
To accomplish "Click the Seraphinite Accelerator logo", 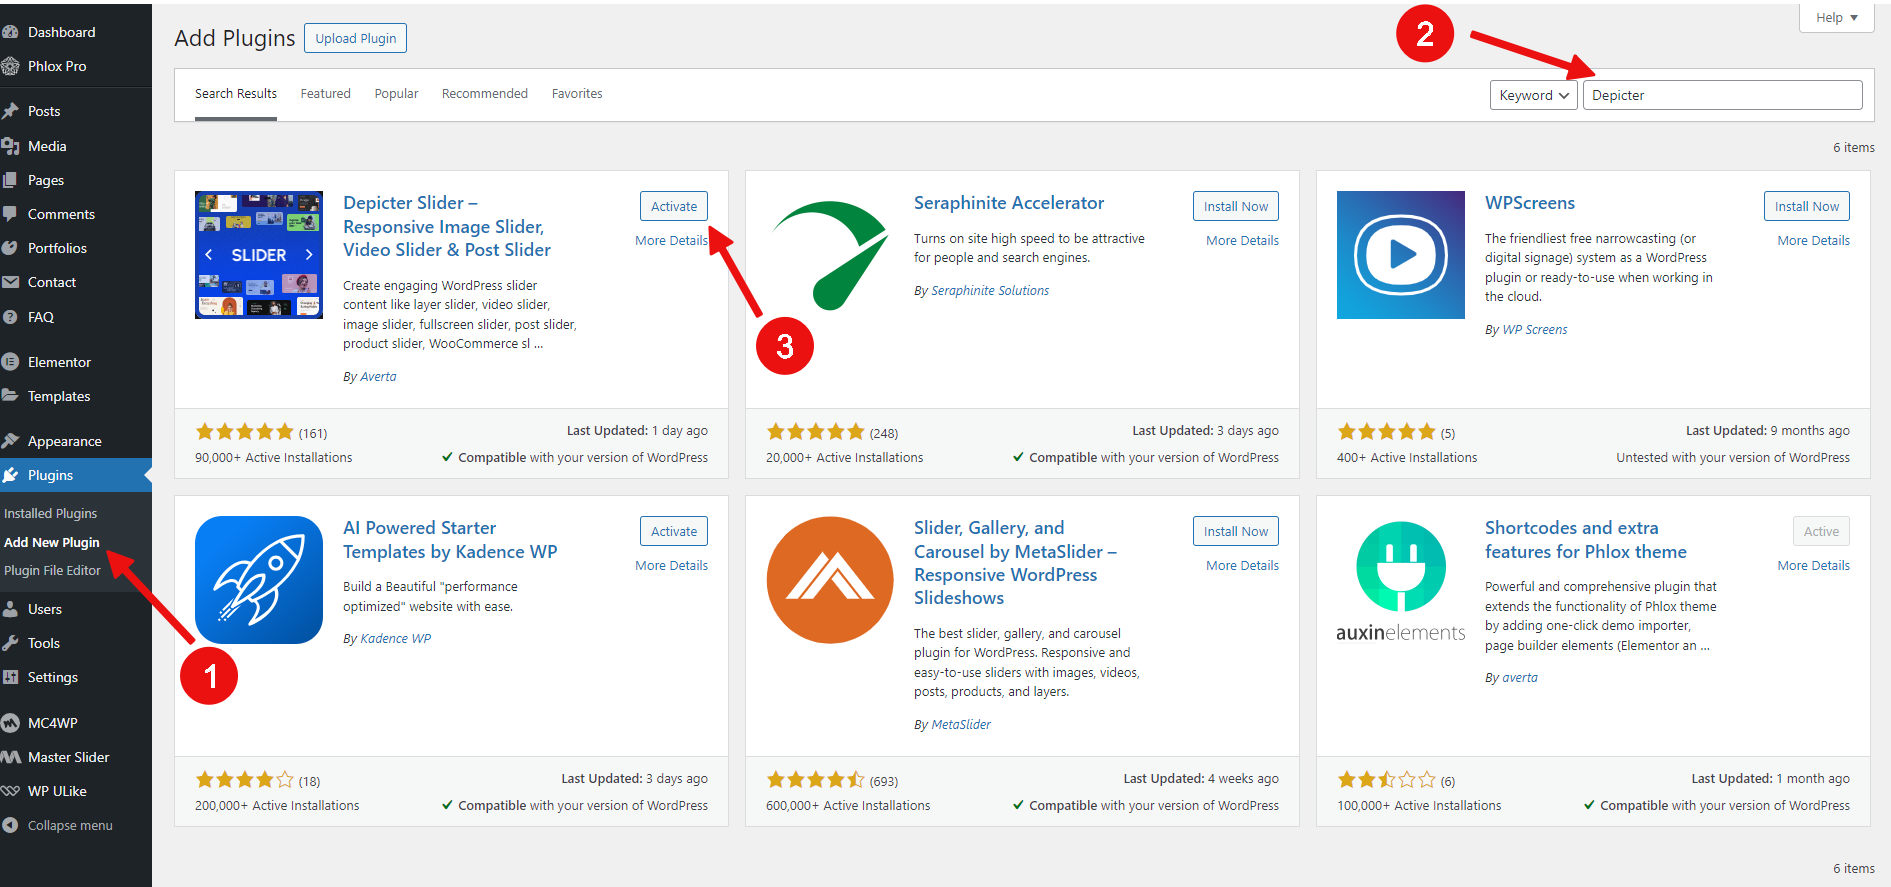I will [830, 255].
